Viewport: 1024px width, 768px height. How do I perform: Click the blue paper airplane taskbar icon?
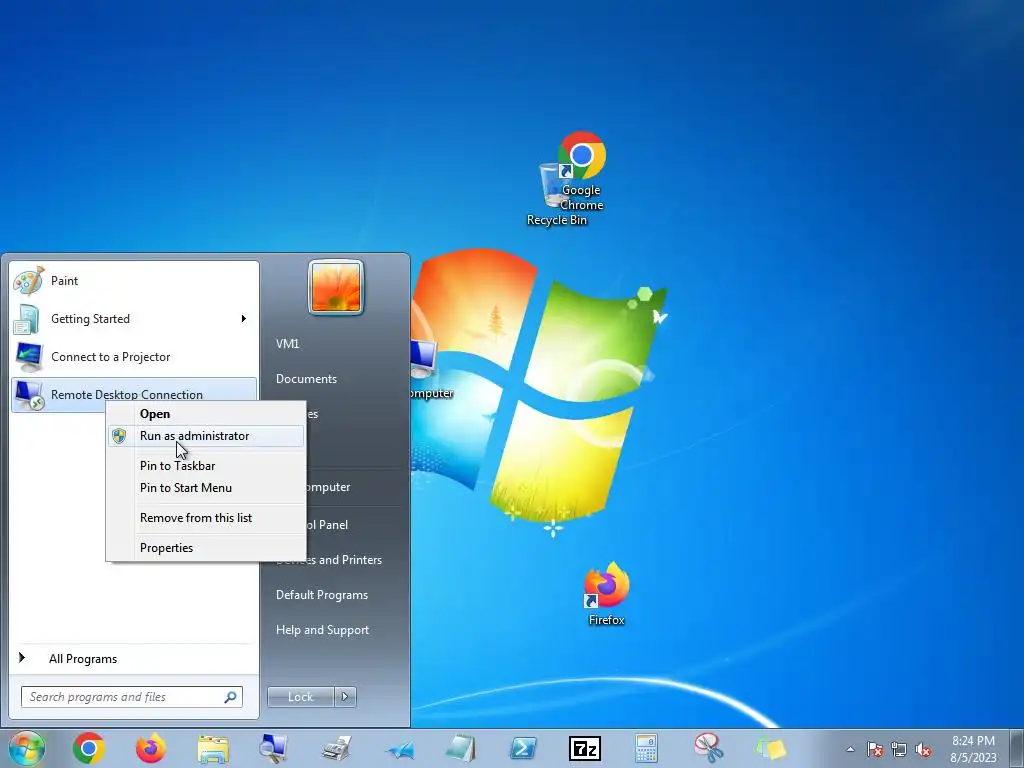coord(399,750)
